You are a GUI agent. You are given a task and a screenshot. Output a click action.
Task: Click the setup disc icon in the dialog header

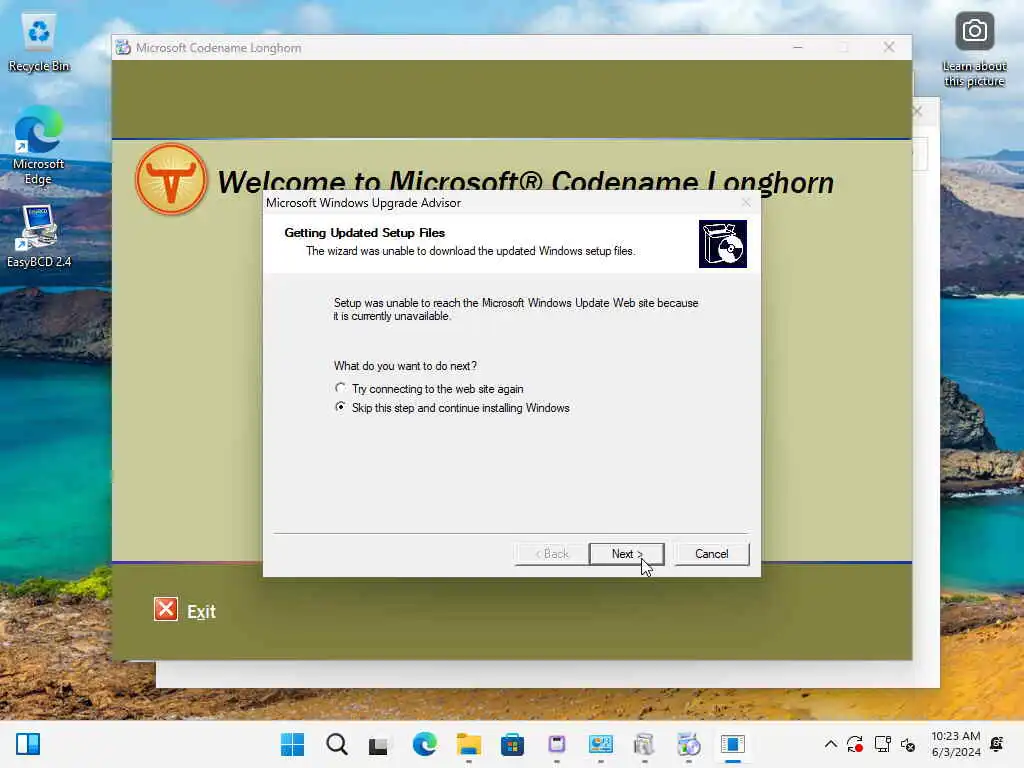pyautogui.click(x=722, y=244)
